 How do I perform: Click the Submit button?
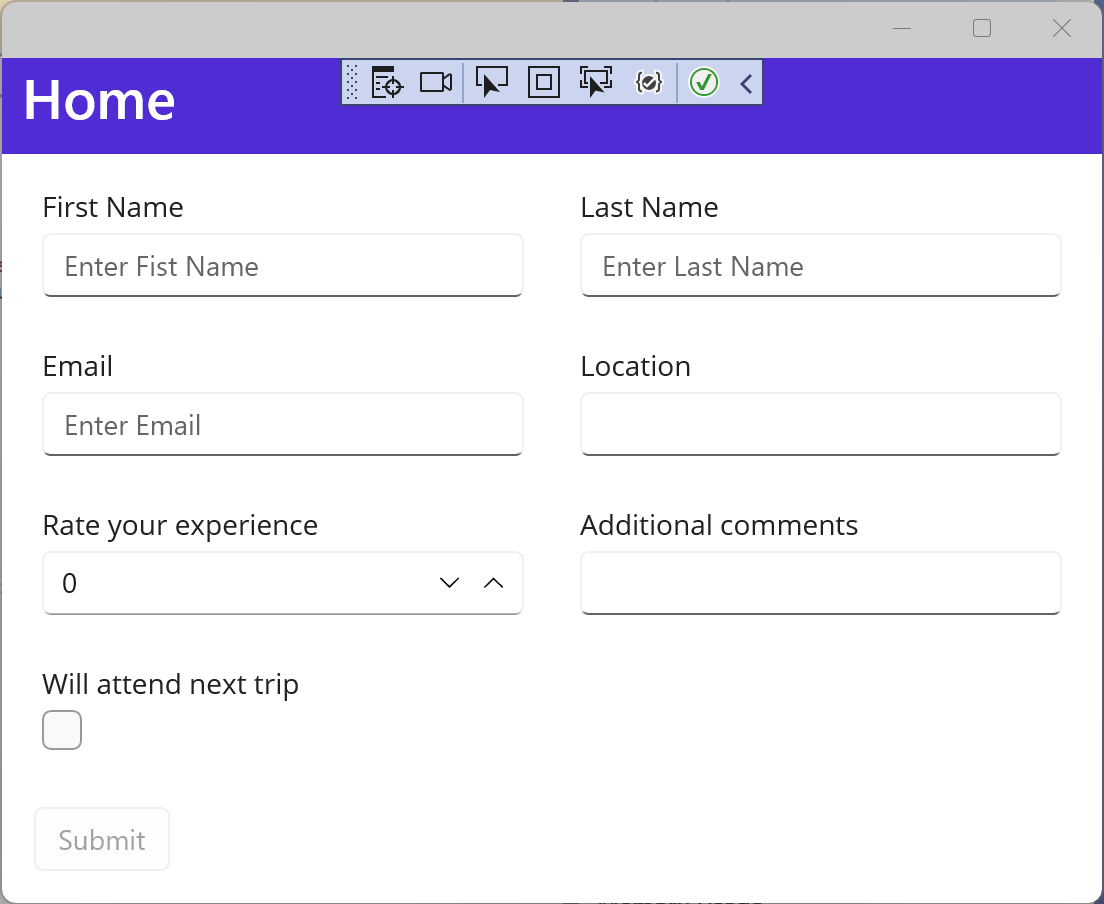[102, 839]
